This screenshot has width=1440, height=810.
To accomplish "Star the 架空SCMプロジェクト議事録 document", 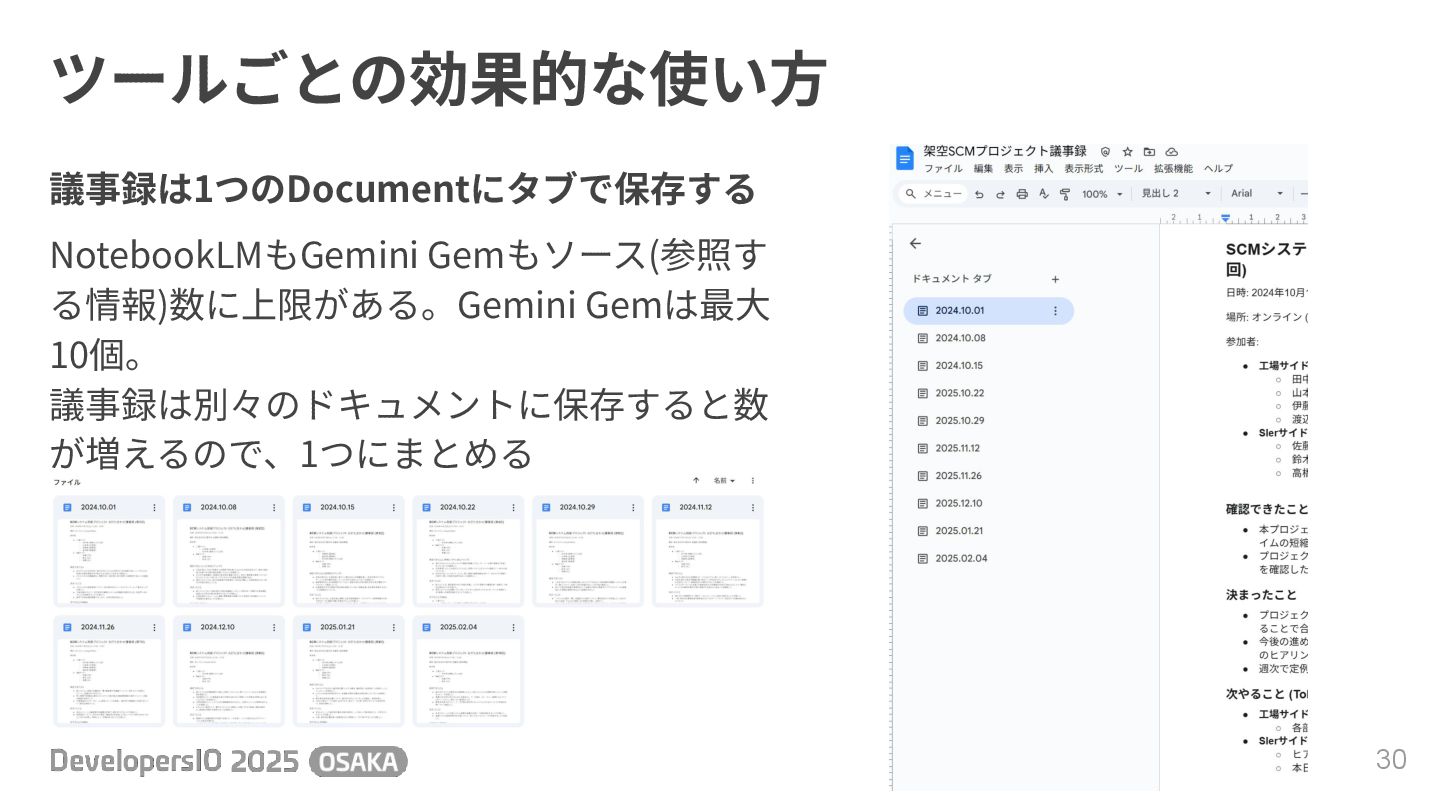I will (x=1127, y=151).
